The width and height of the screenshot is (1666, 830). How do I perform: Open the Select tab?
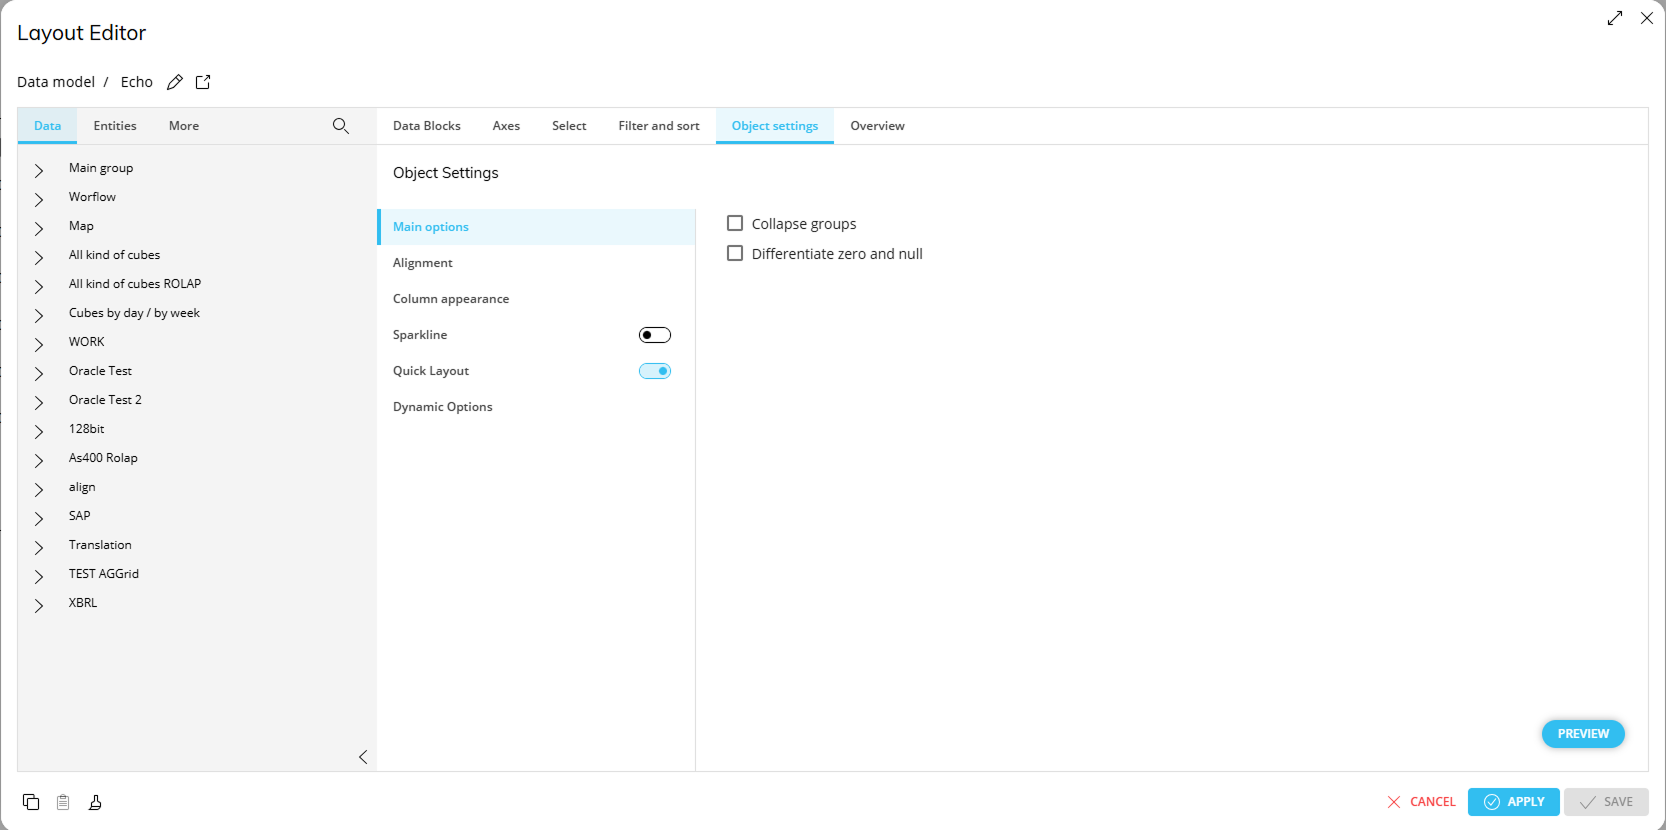tap(569, 126)
